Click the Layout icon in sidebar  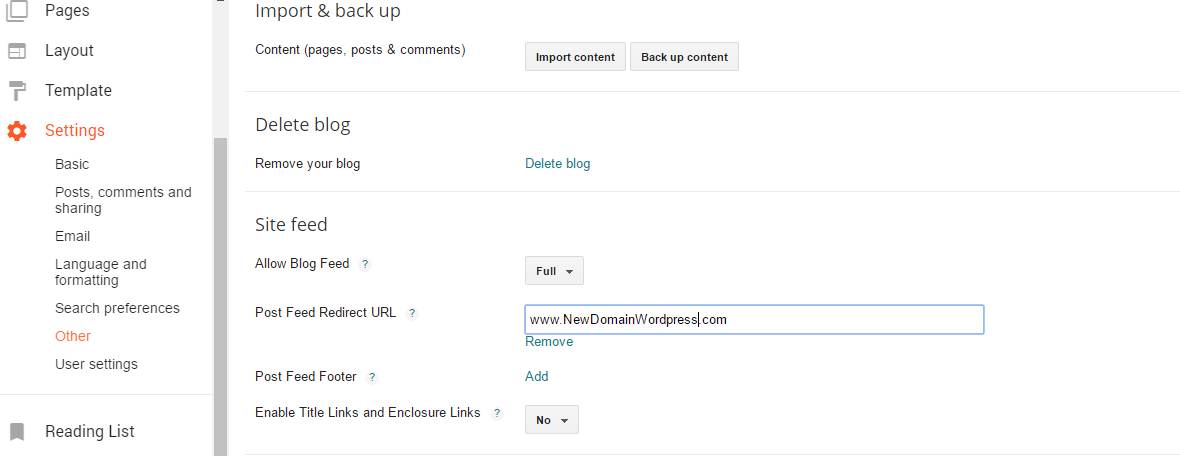tap(17, 51)
